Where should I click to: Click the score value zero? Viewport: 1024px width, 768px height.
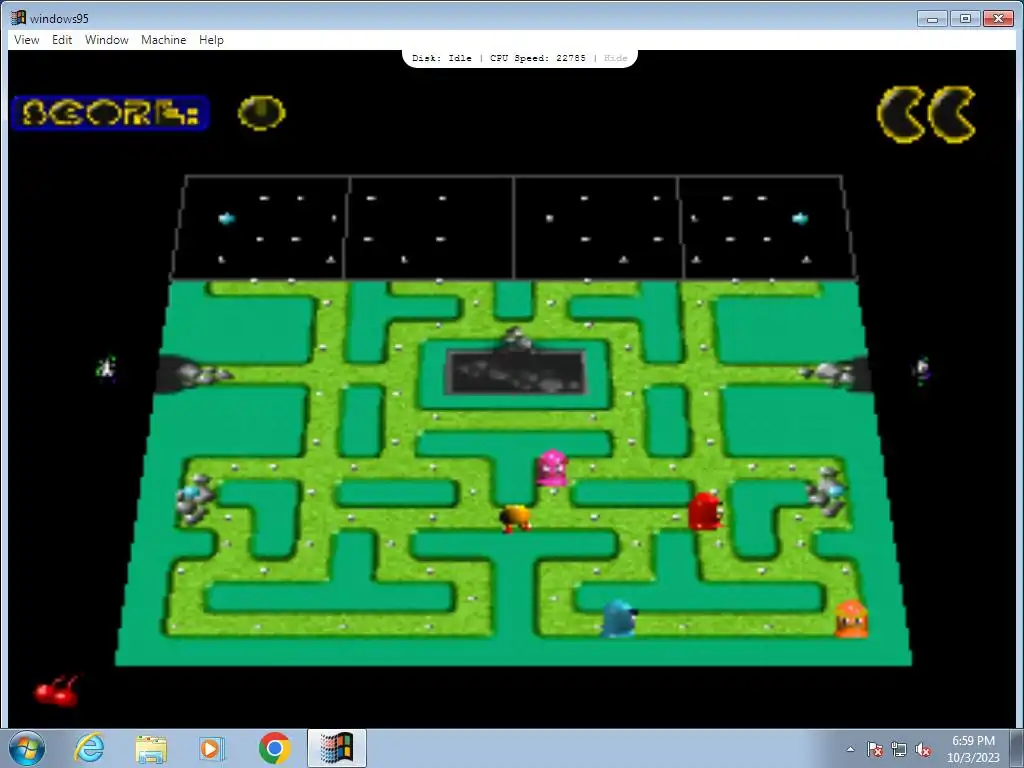coord(261,113)
